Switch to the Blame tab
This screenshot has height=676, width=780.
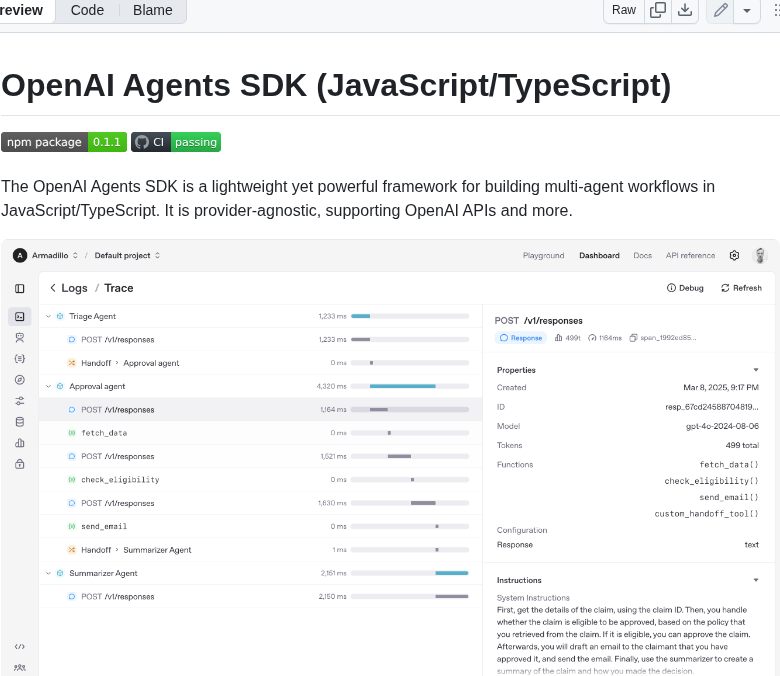click(x=152, y=10)
